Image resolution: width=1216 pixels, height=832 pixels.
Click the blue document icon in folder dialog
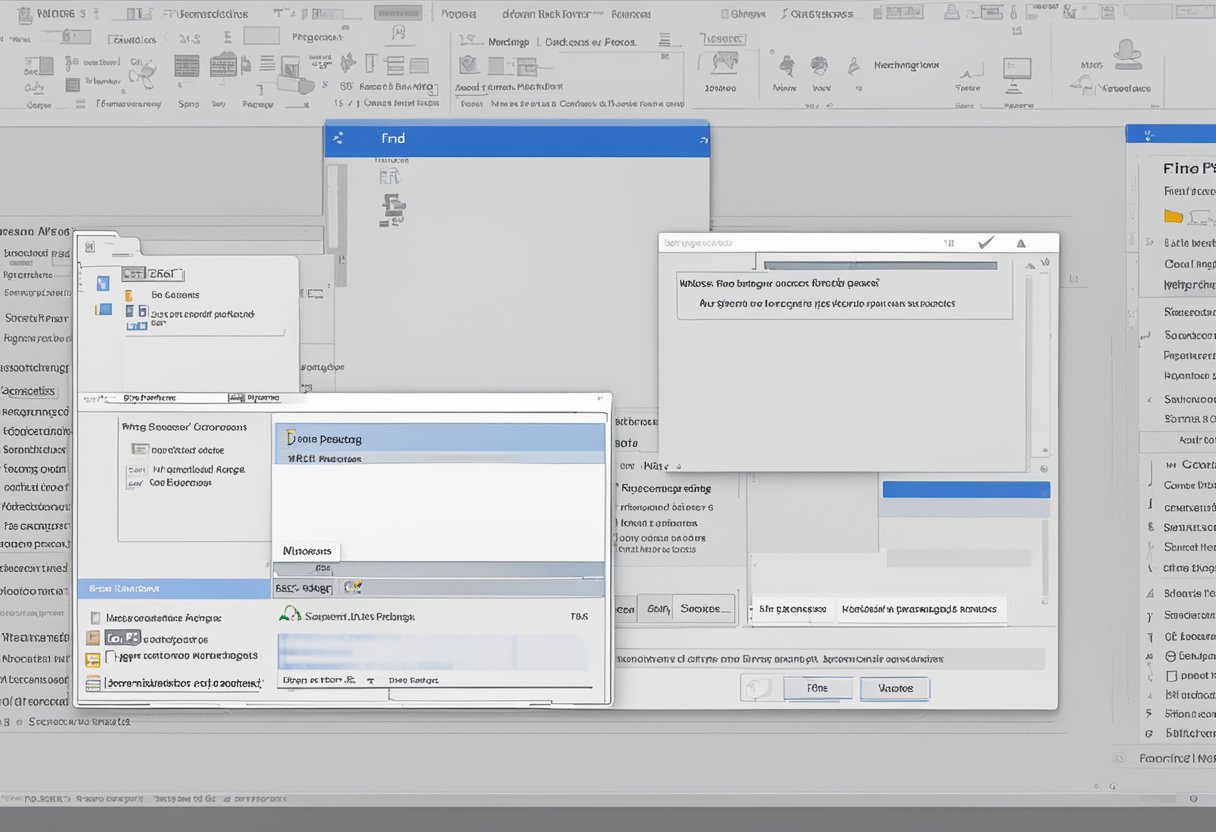[103, 284]
